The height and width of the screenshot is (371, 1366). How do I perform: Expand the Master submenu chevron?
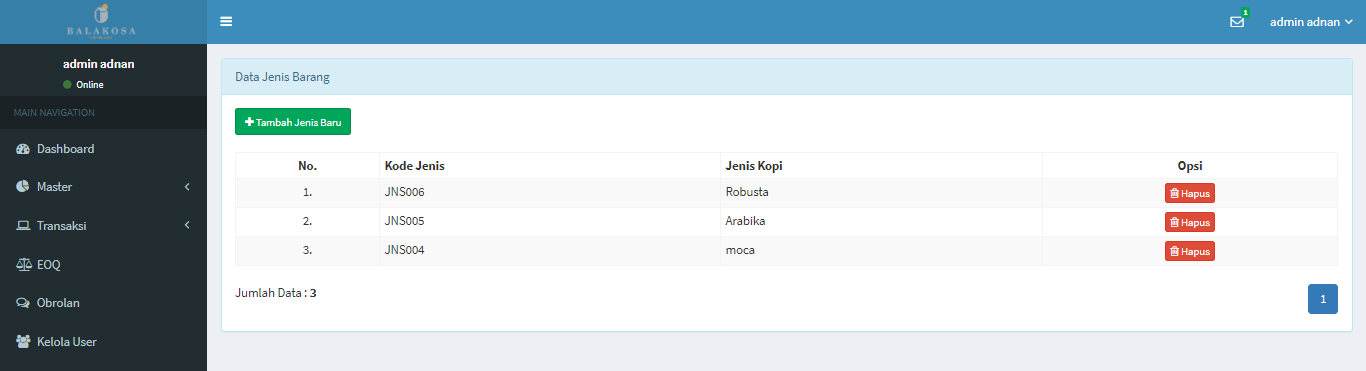pyautogui.click(x=187, y=187)
